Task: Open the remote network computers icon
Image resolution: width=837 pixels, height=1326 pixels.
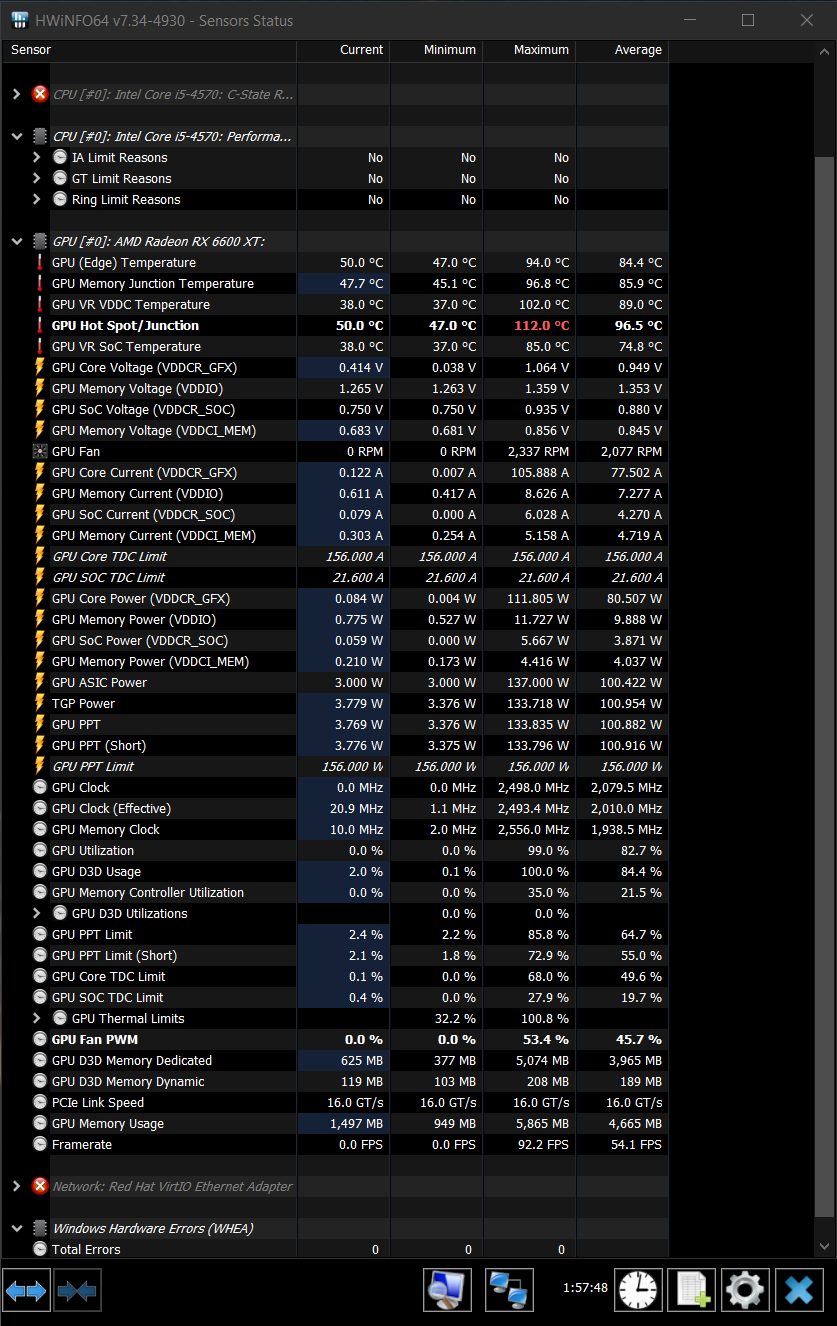Action: (x=509, y=1291)
